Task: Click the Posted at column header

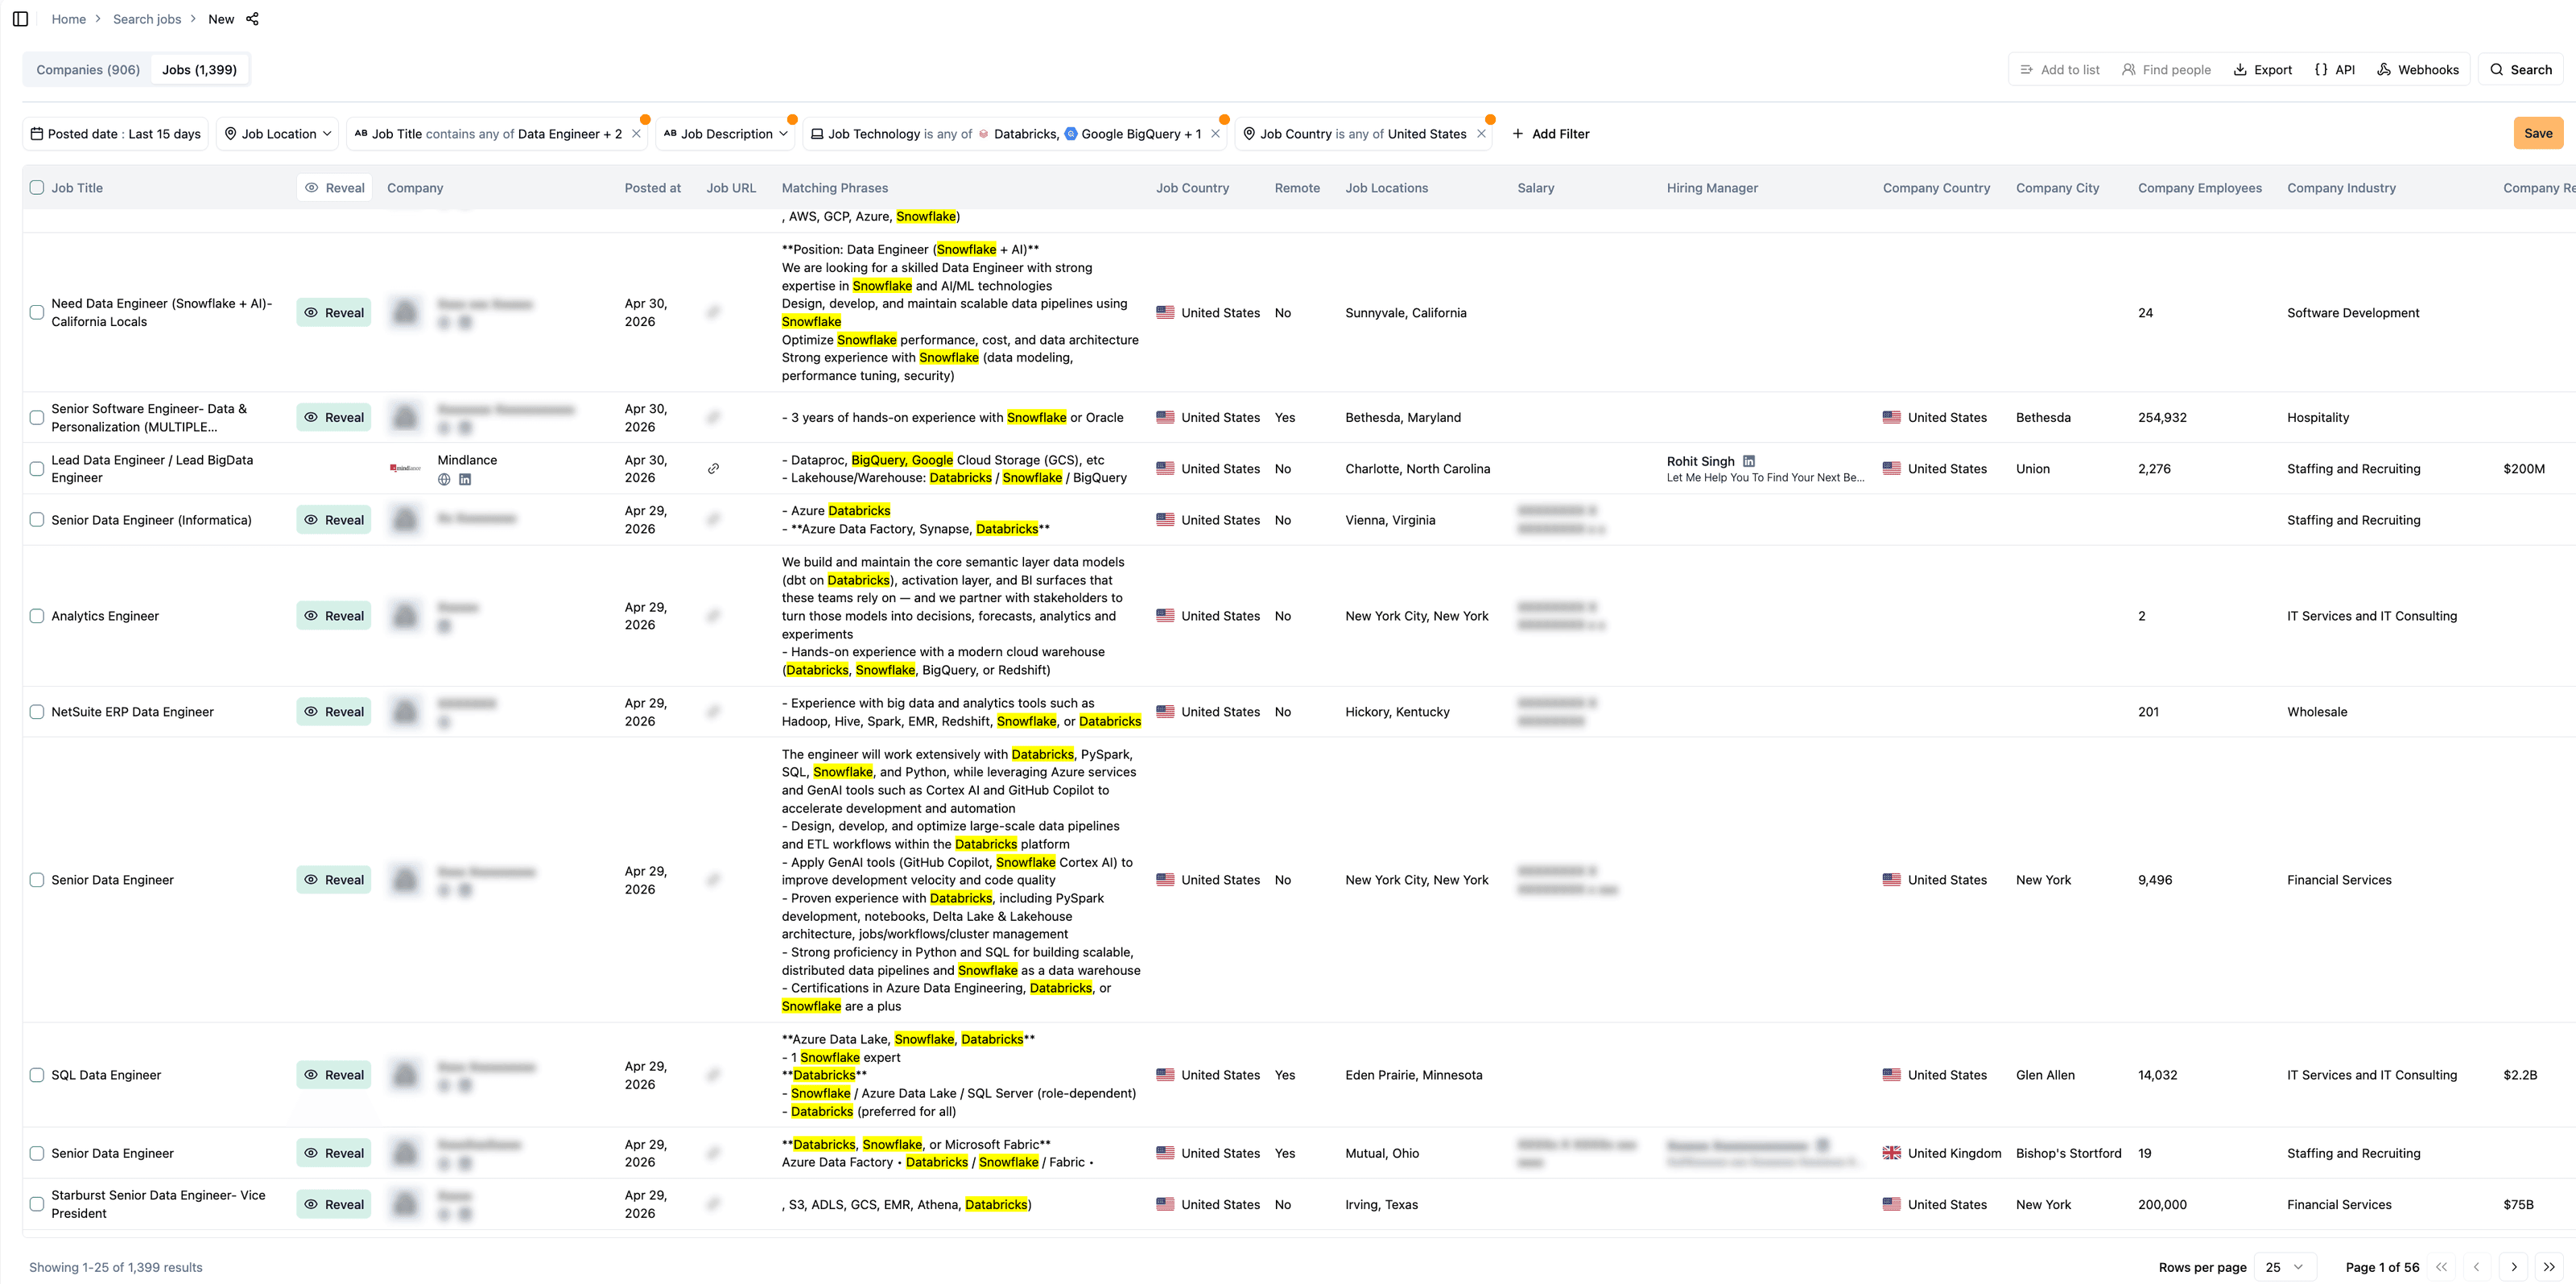Action: click(x=652, y=188)
